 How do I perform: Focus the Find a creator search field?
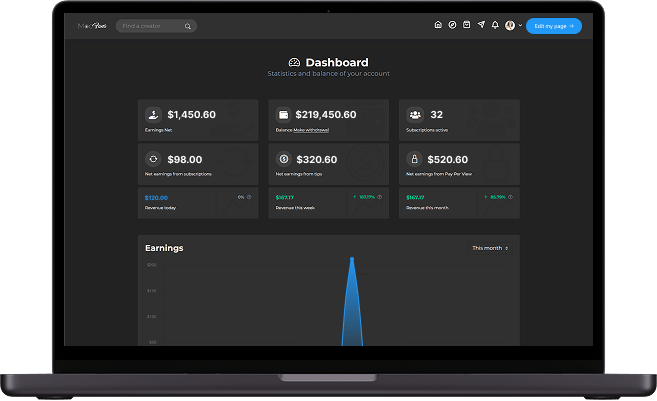[x=156, y=26]
